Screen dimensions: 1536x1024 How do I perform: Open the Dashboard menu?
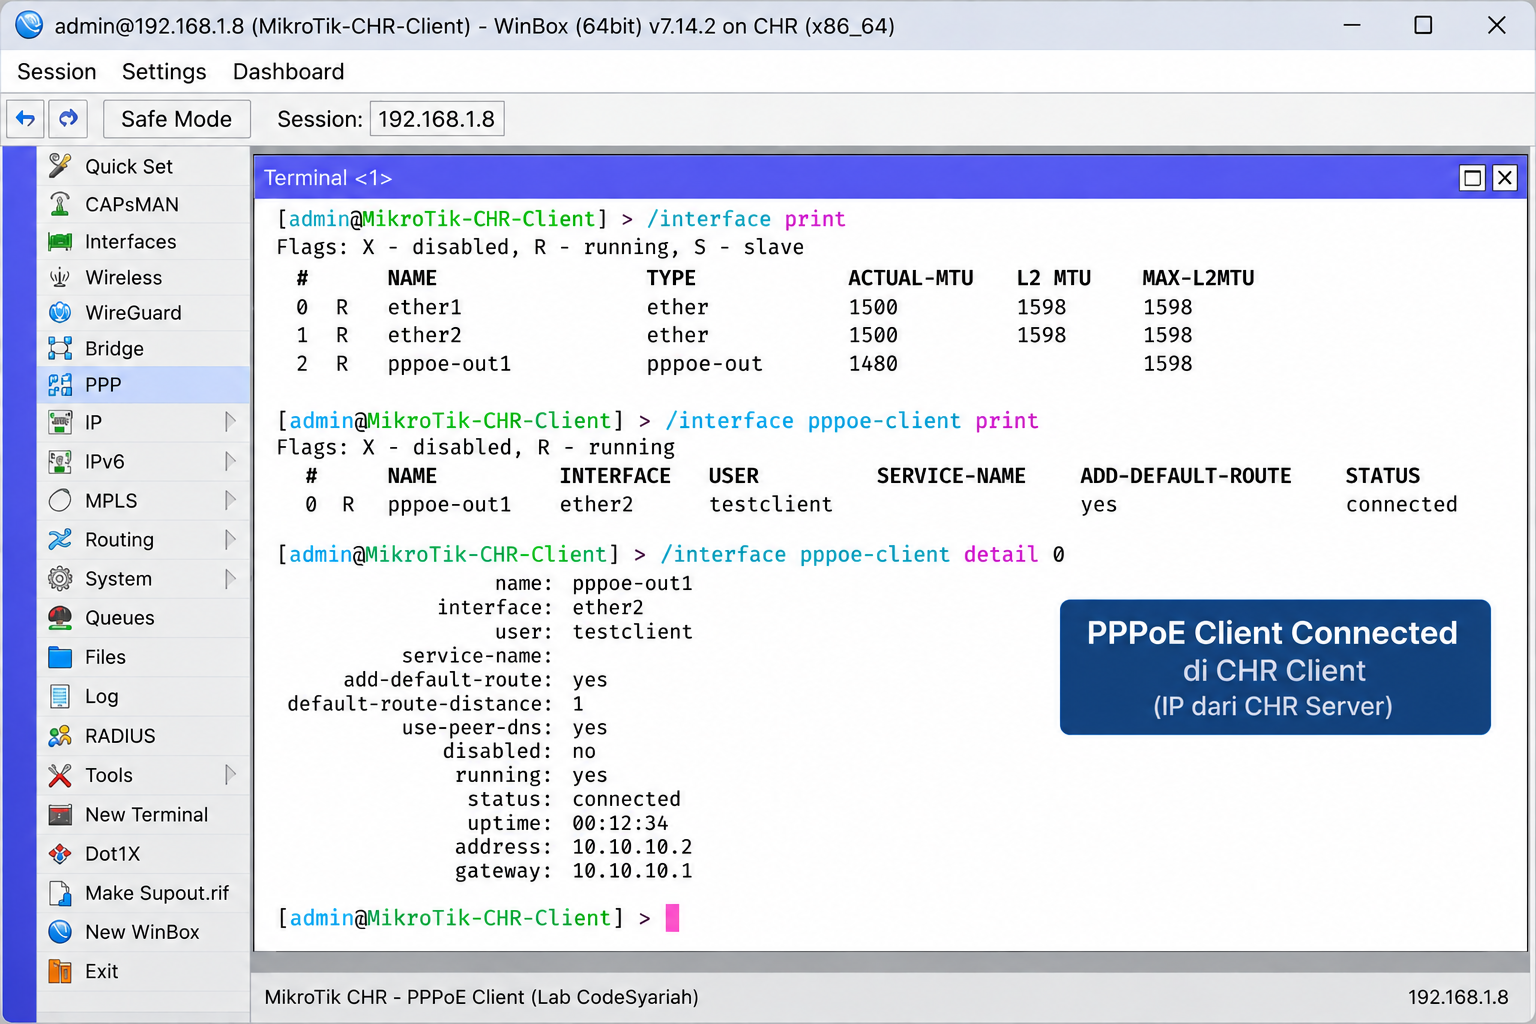pyautogui.click(x=288, y=72)
